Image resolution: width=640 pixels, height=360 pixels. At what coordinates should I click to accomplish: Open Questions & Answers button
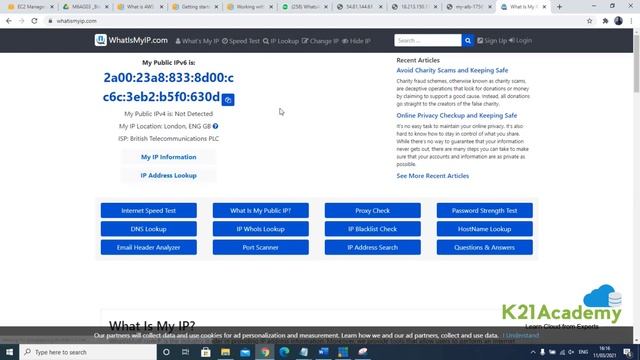[484, 247]
